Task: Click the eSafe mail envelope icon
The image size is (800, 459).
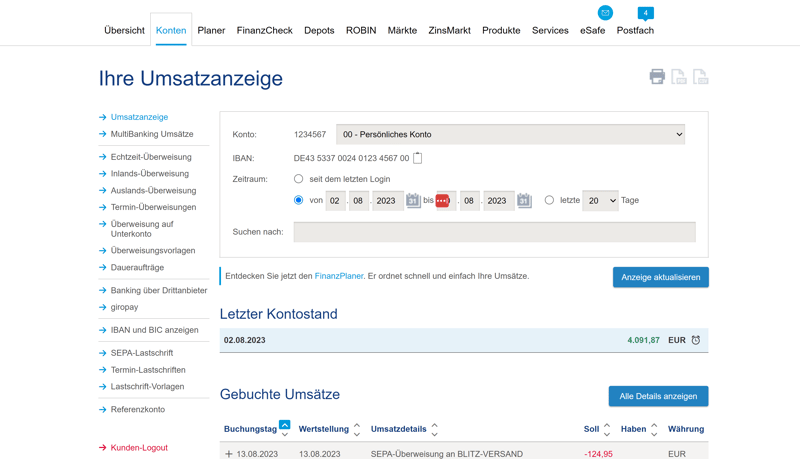Action: point(605,13)
